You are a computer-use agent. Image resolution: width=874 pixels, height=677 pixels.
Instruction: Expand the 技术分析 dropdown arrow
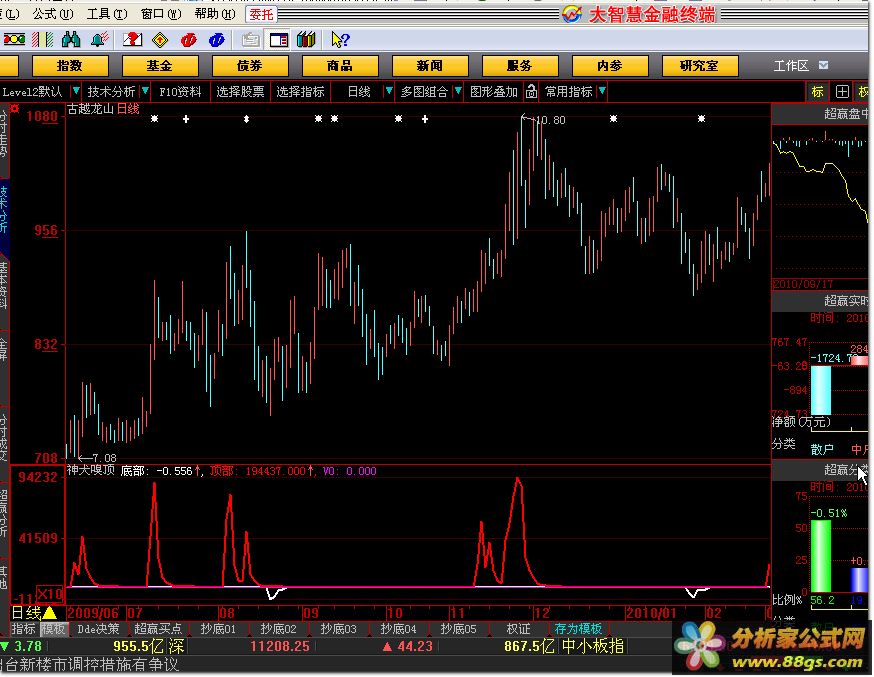145,91
